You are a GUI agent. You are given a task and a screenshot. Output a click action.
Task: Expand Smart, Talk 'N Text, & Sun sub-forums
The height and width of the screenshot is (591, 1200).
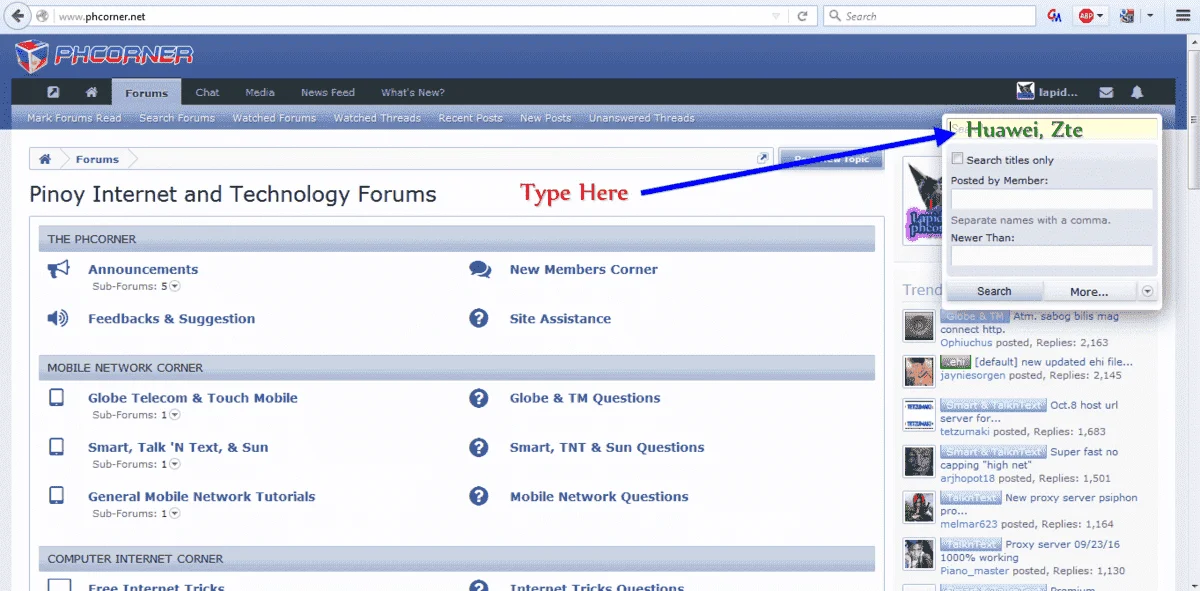tap(175, 464)
